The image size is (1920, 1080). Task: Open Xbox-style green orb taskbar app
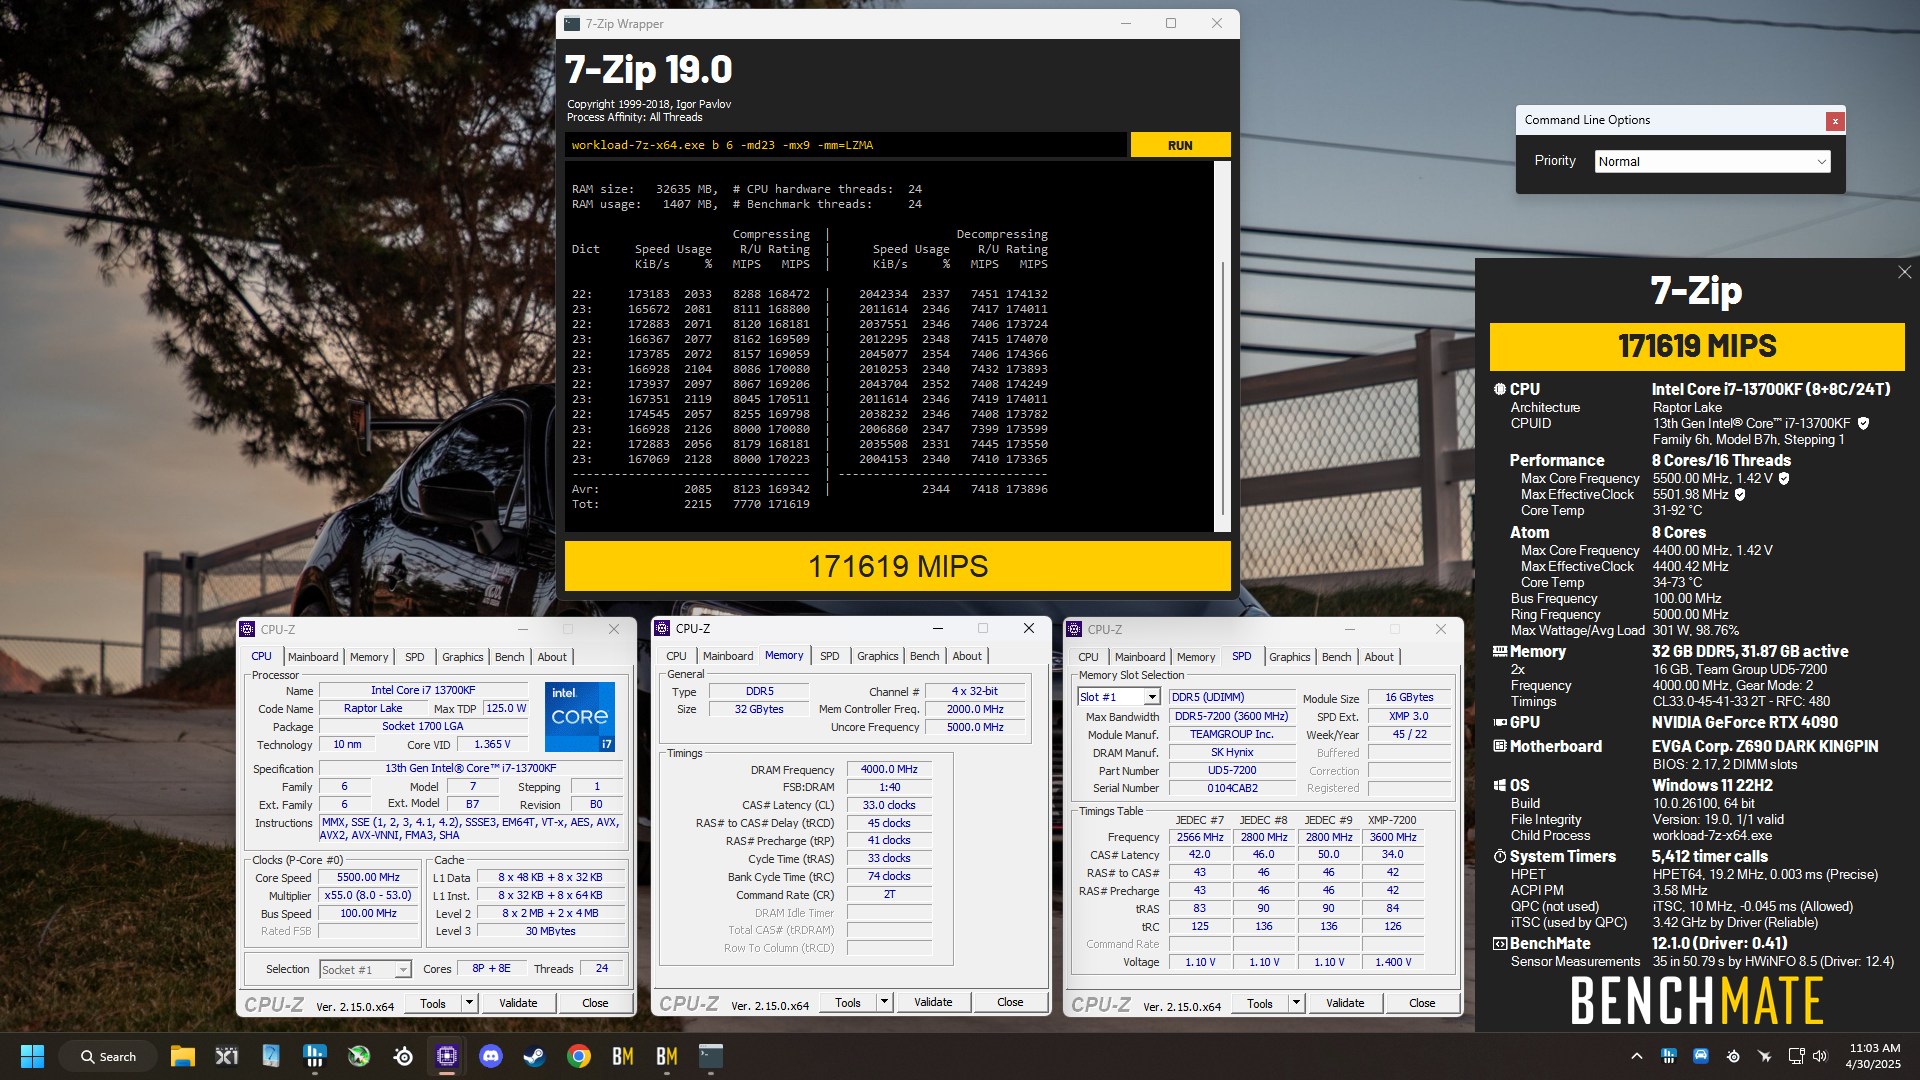pos(359,1056)
